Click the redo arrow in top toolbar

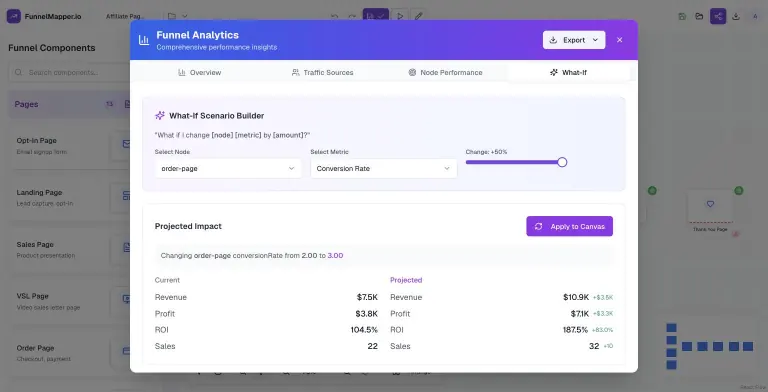coord(352,16)
